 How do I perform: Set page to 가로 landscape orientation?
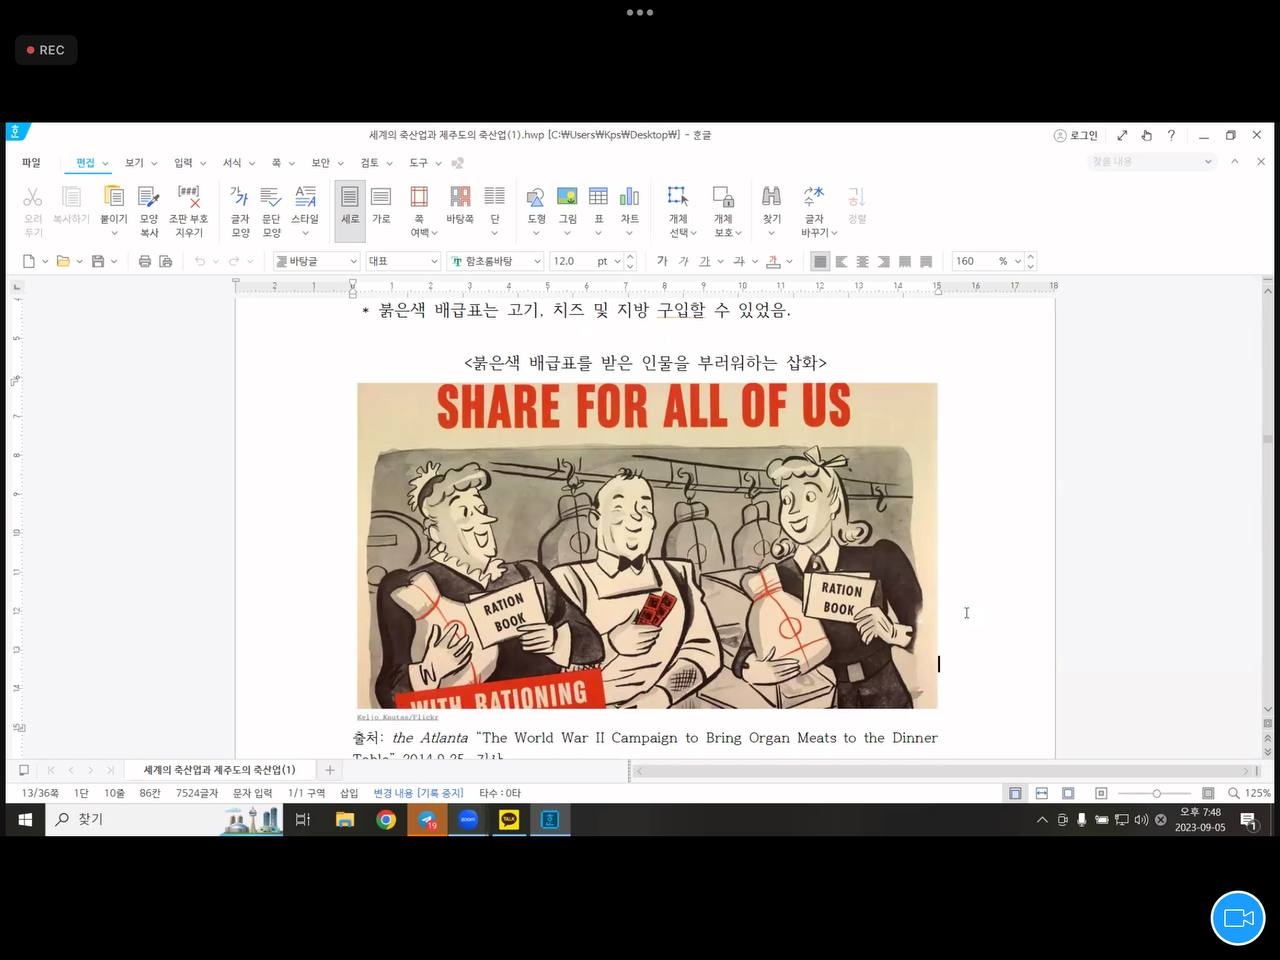[381, 204]
